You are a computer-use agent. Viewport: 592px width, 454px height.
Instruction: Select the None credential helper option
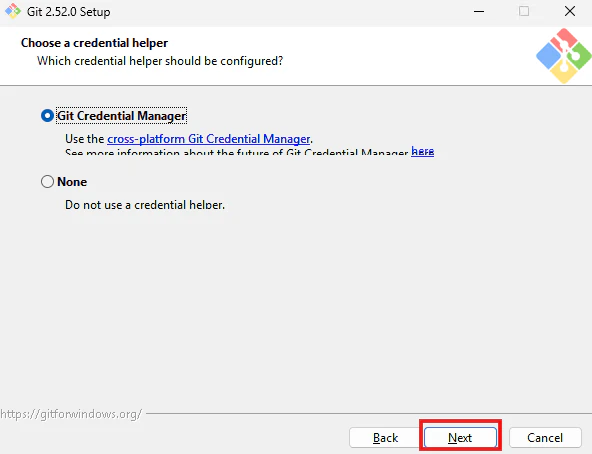point(64,182)
